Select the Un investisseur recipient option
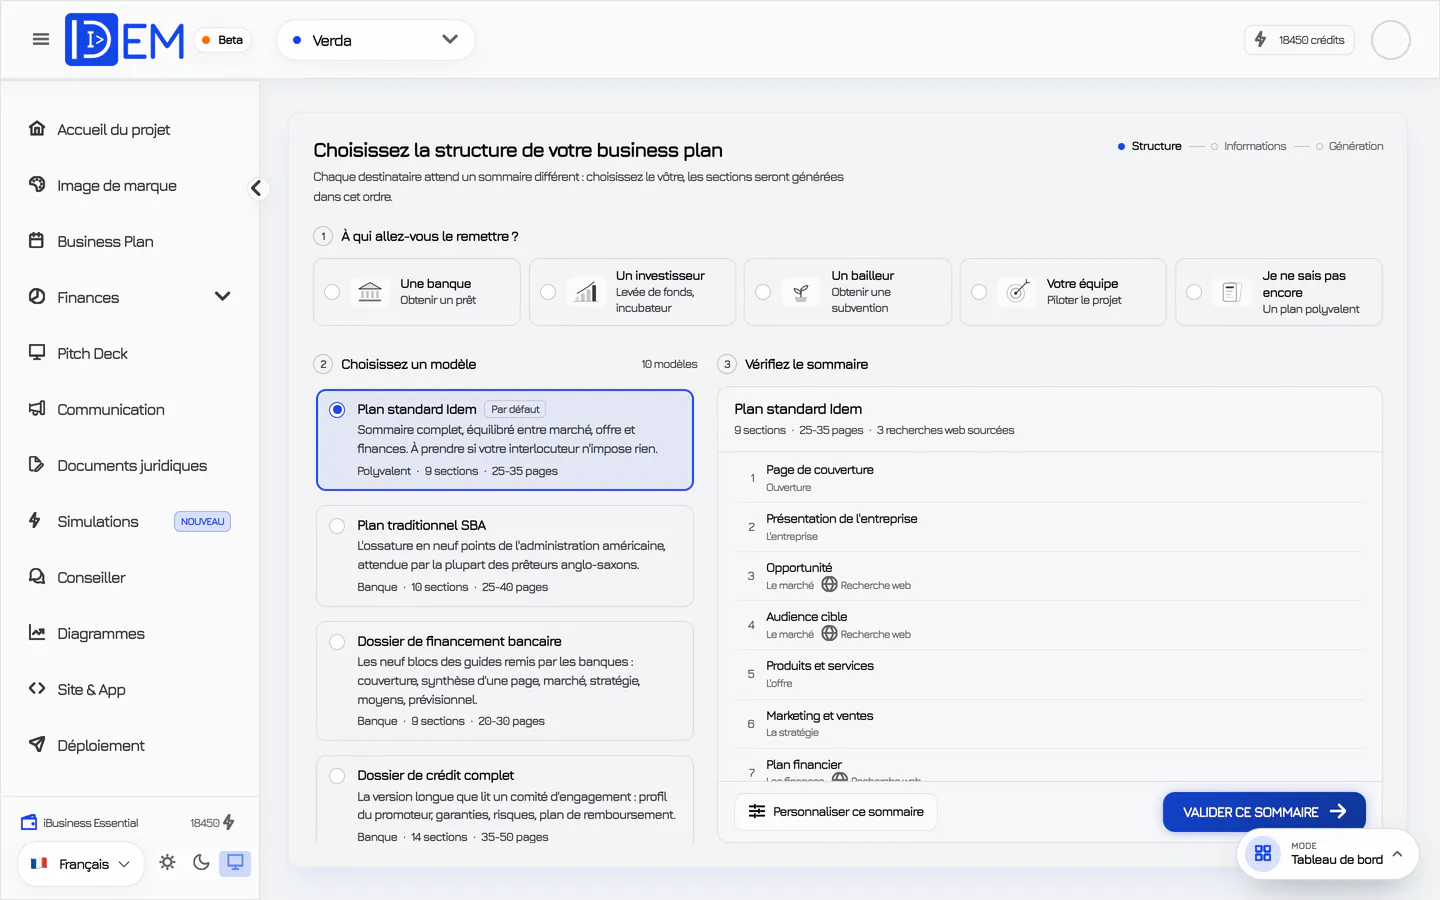 click(x=632, y=292)
